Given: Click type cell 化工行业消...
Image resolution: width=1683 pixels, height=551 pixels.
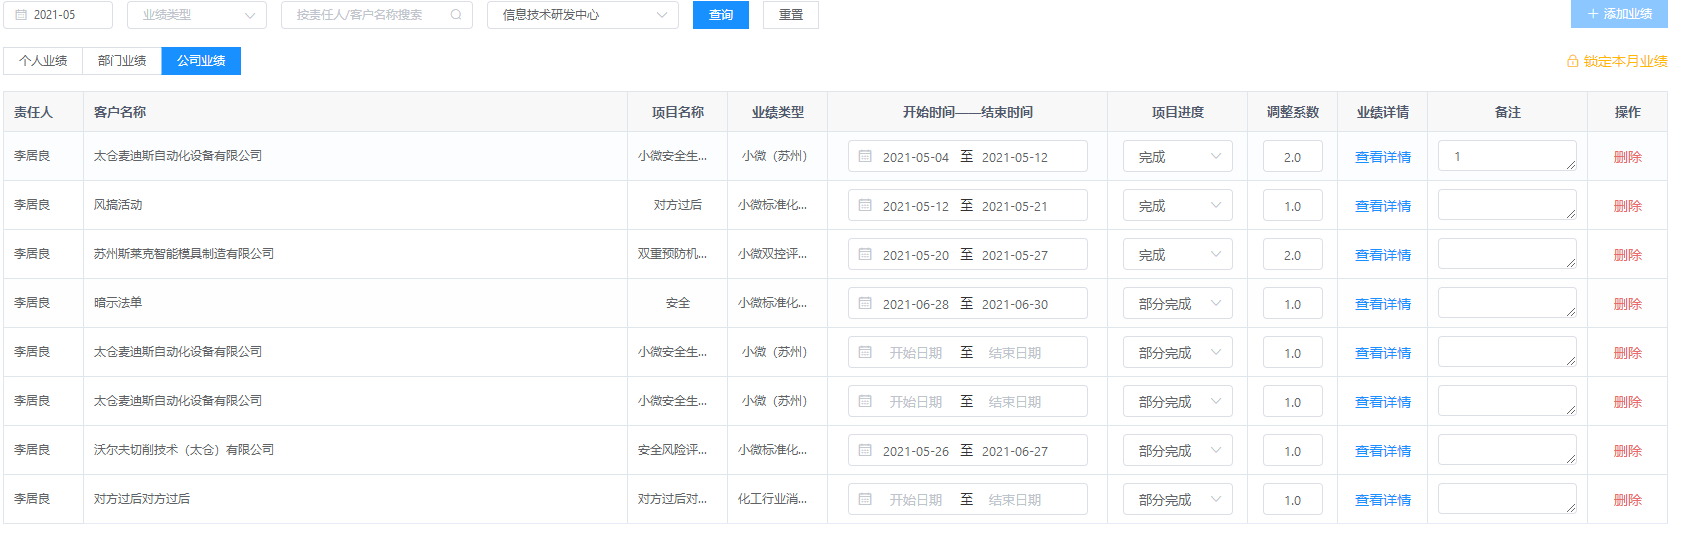Looking at the screenshot, I should (x=772, y=499).
